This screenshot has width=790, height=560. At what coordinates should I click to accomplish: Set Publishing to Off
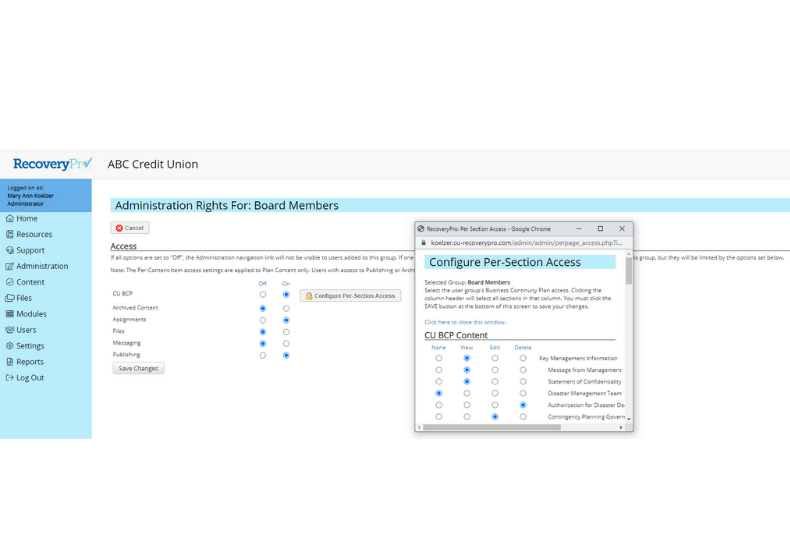pos(262,355)
